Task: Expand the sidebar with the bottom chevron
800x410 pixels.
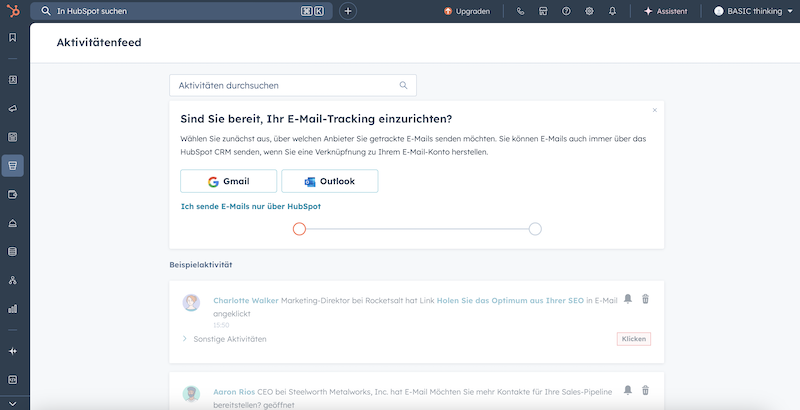Action: 12,404
